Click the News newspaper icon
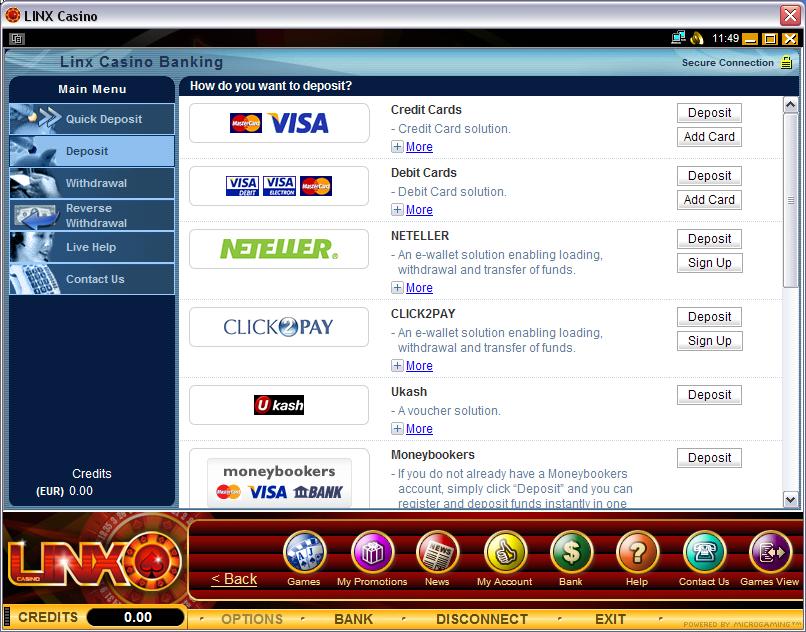The width and height of the screenshot is (806, 632). click(437, 552)
